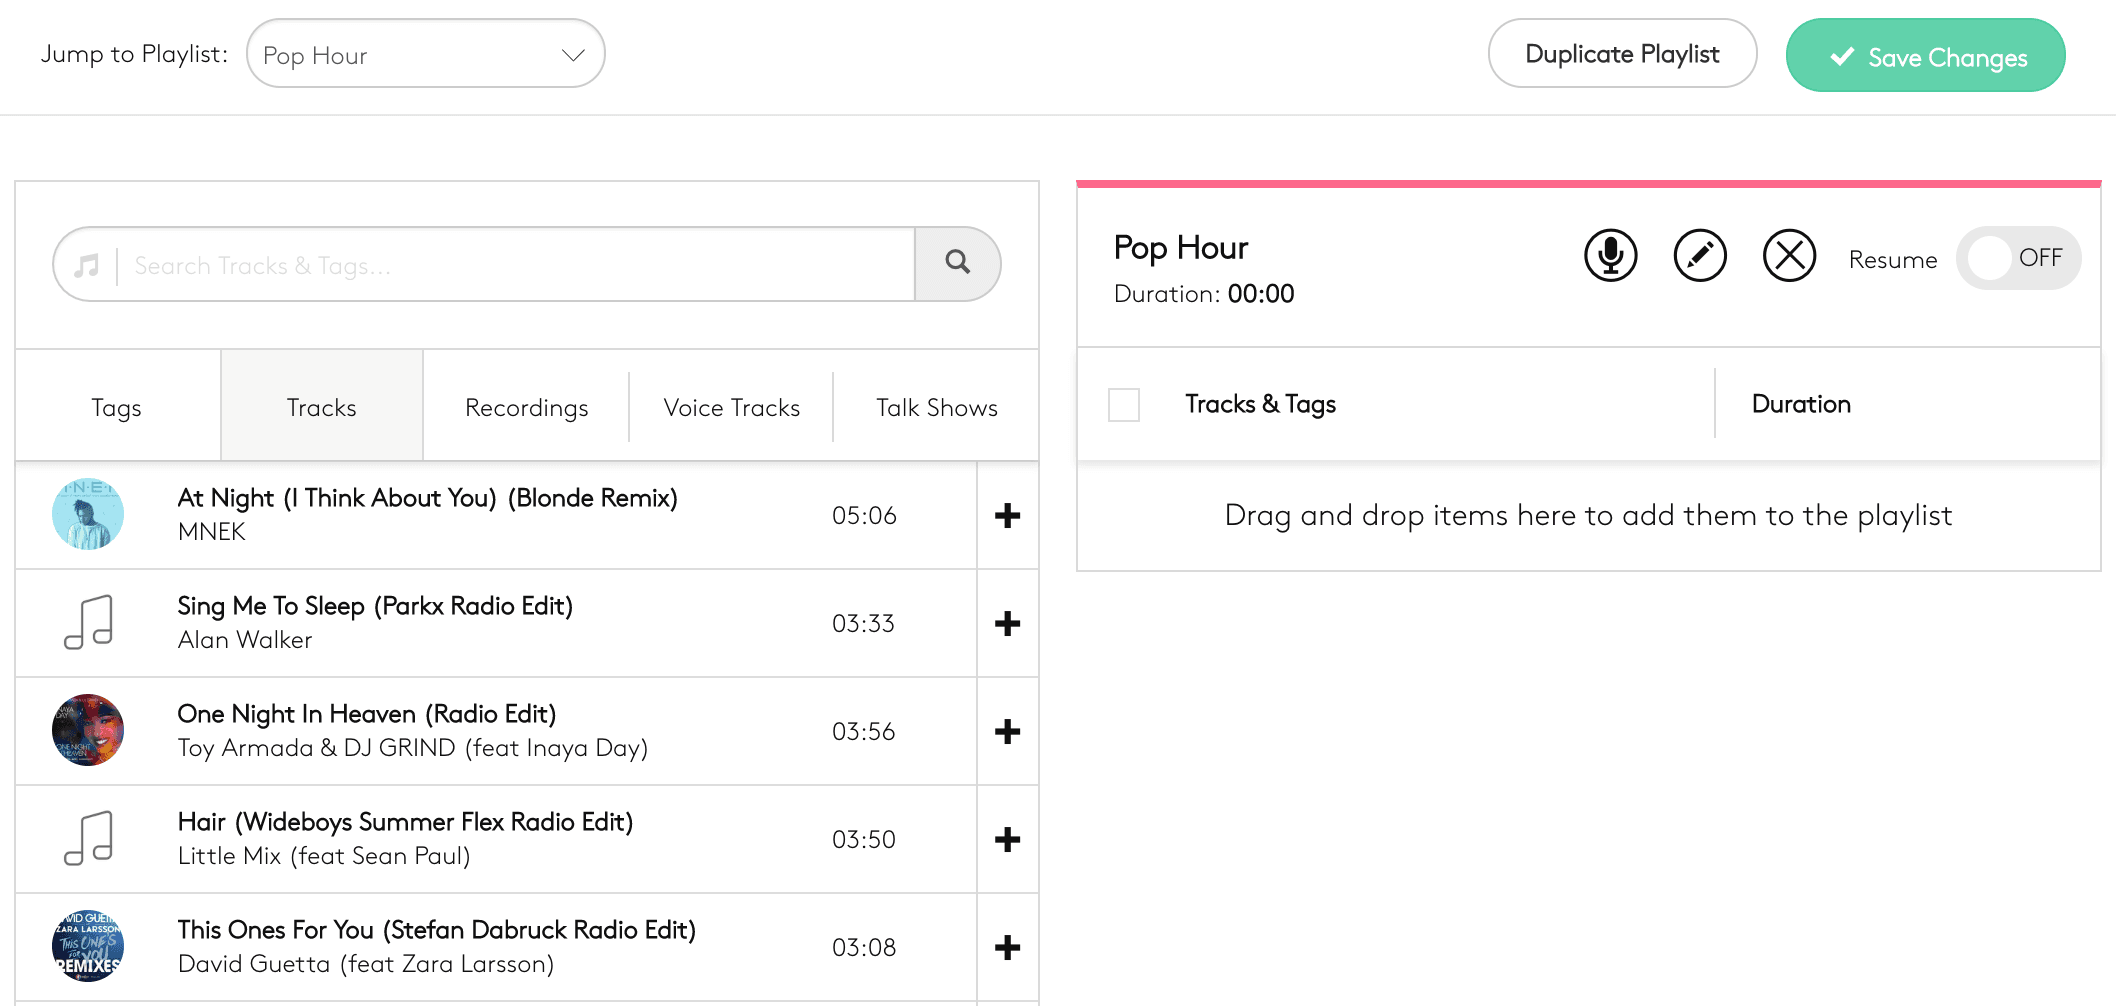Add the MNEK track with plus icon

tap(1007, 516)
